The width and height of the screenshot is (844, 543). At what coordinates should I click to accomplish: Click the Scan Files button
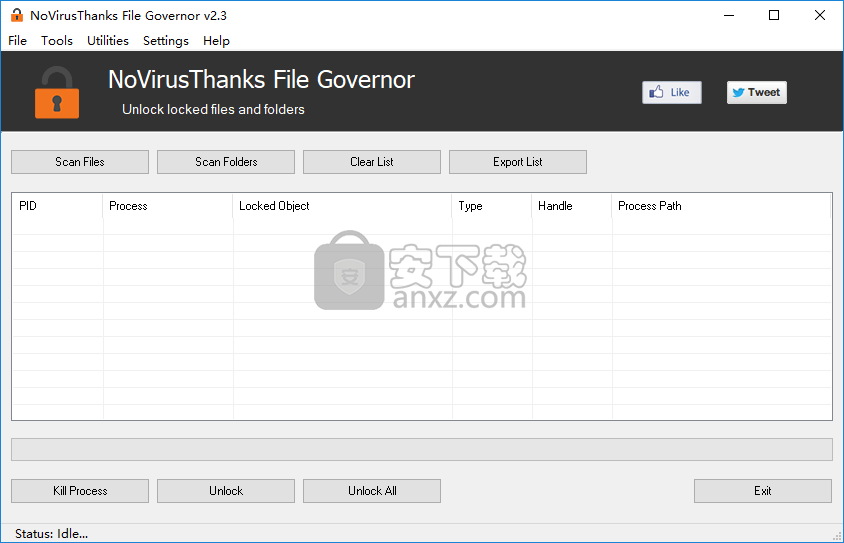click(80, 162)
